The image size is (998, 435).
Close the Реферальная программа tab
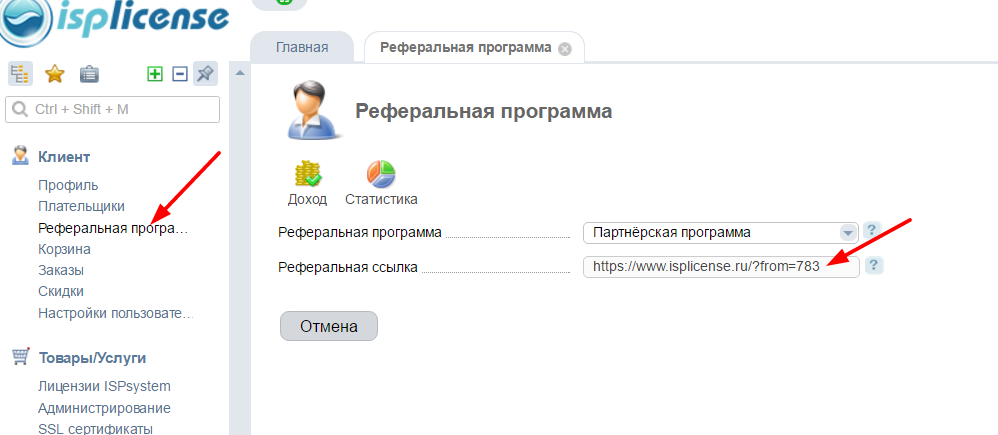coord(565,48)
